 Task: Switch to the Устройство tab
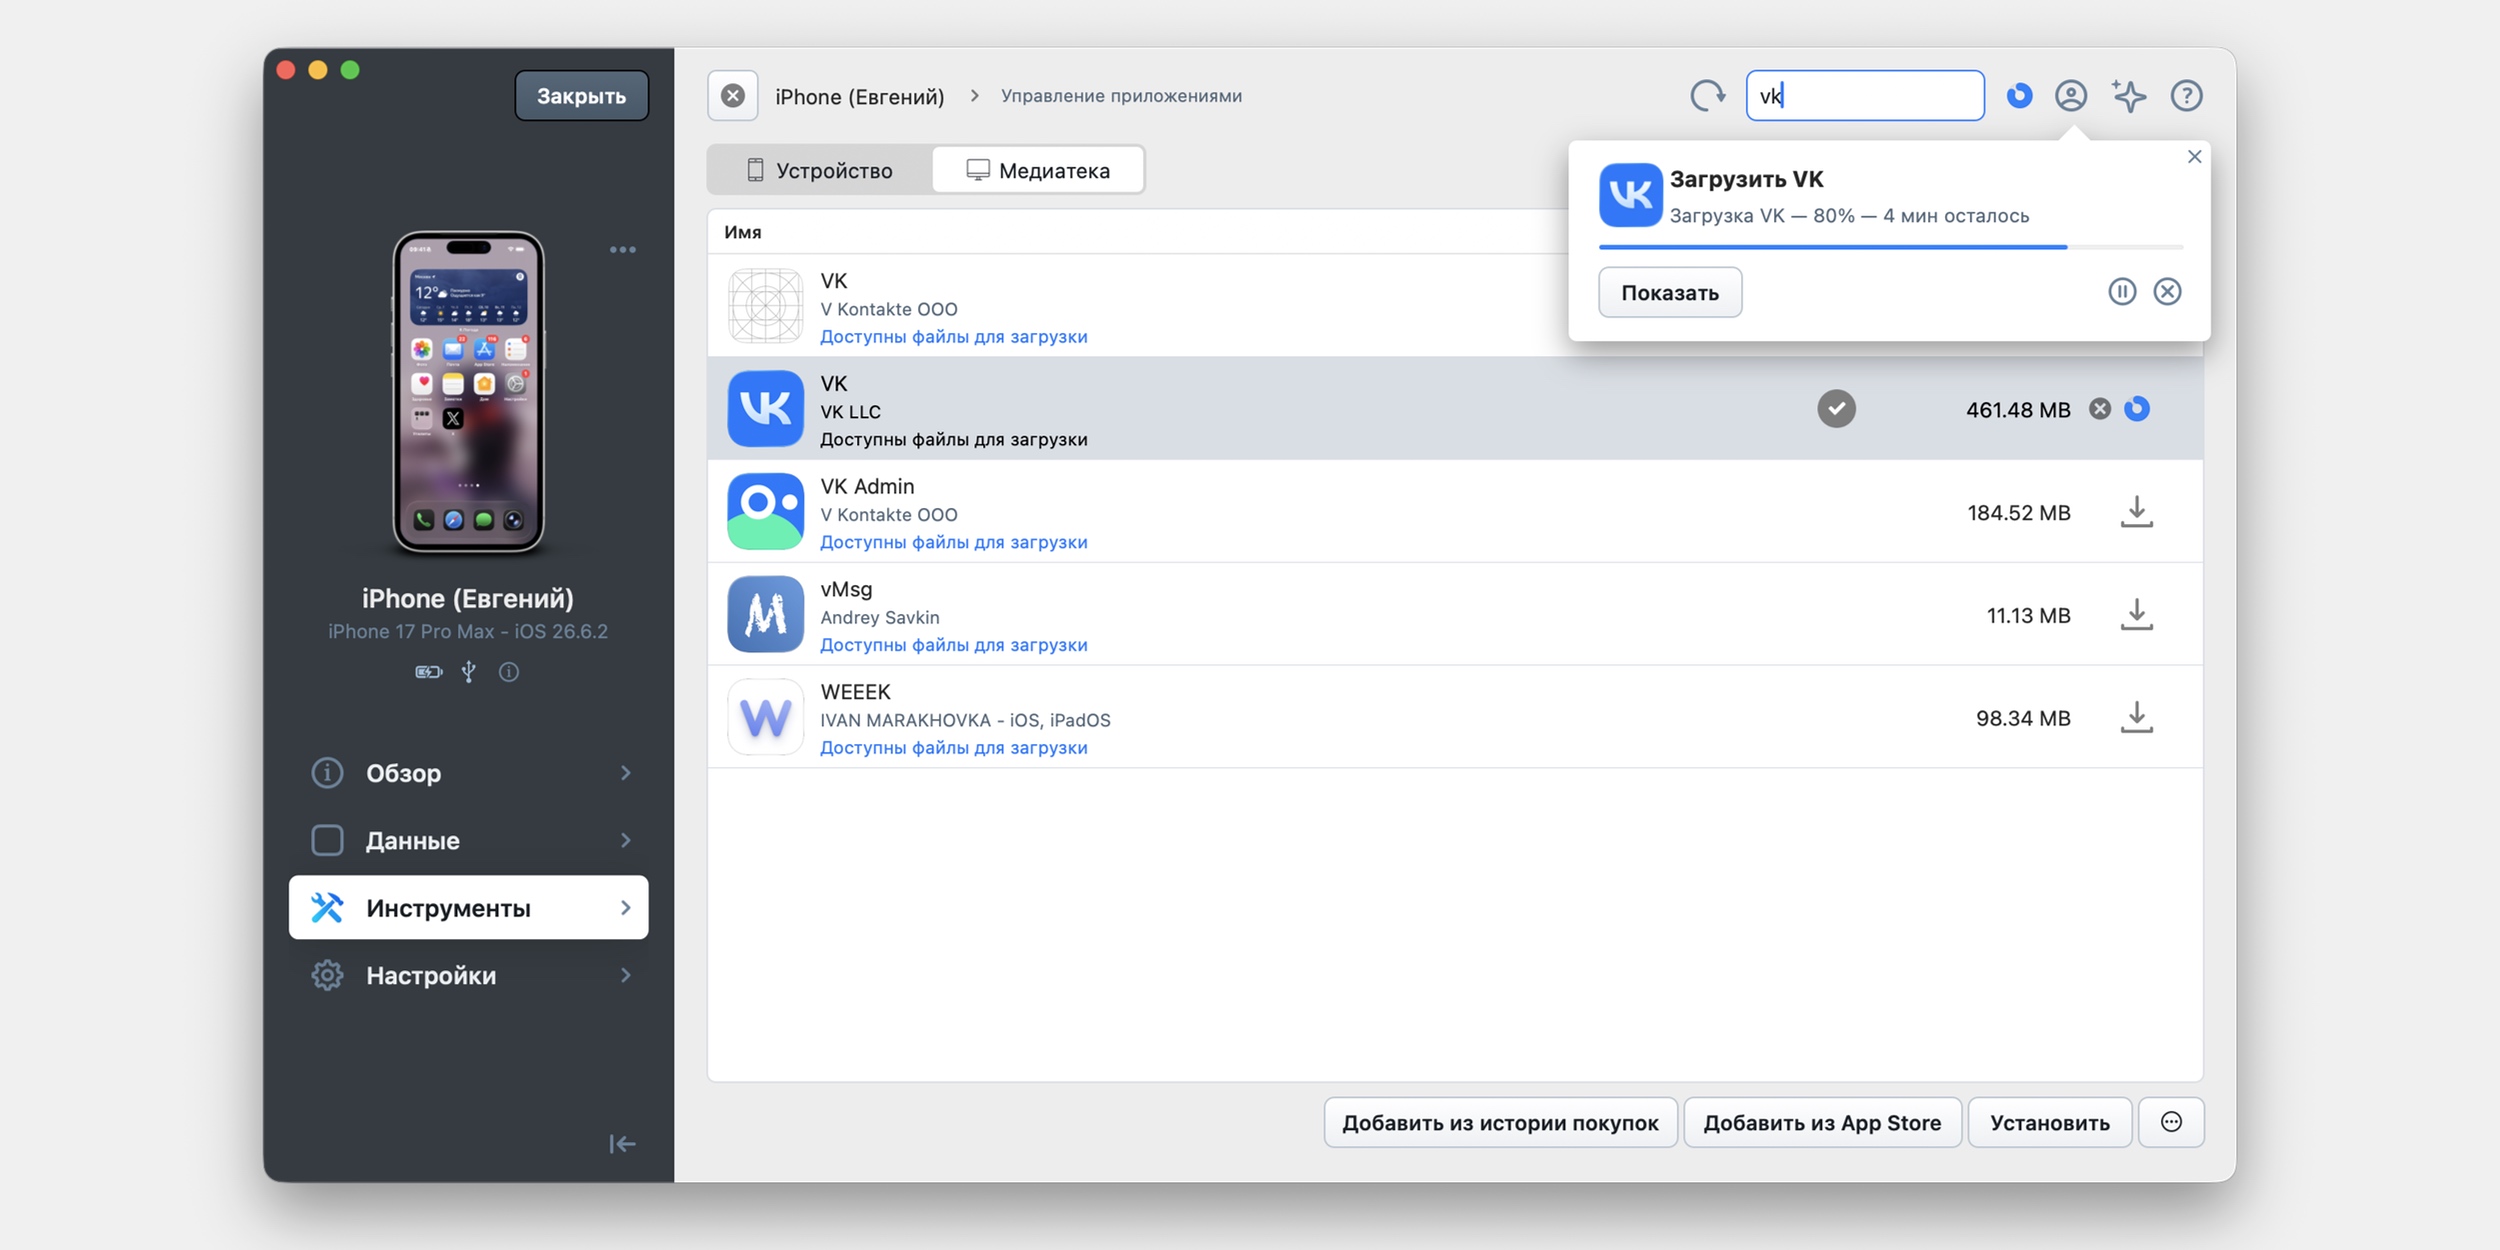coord(820,170)
